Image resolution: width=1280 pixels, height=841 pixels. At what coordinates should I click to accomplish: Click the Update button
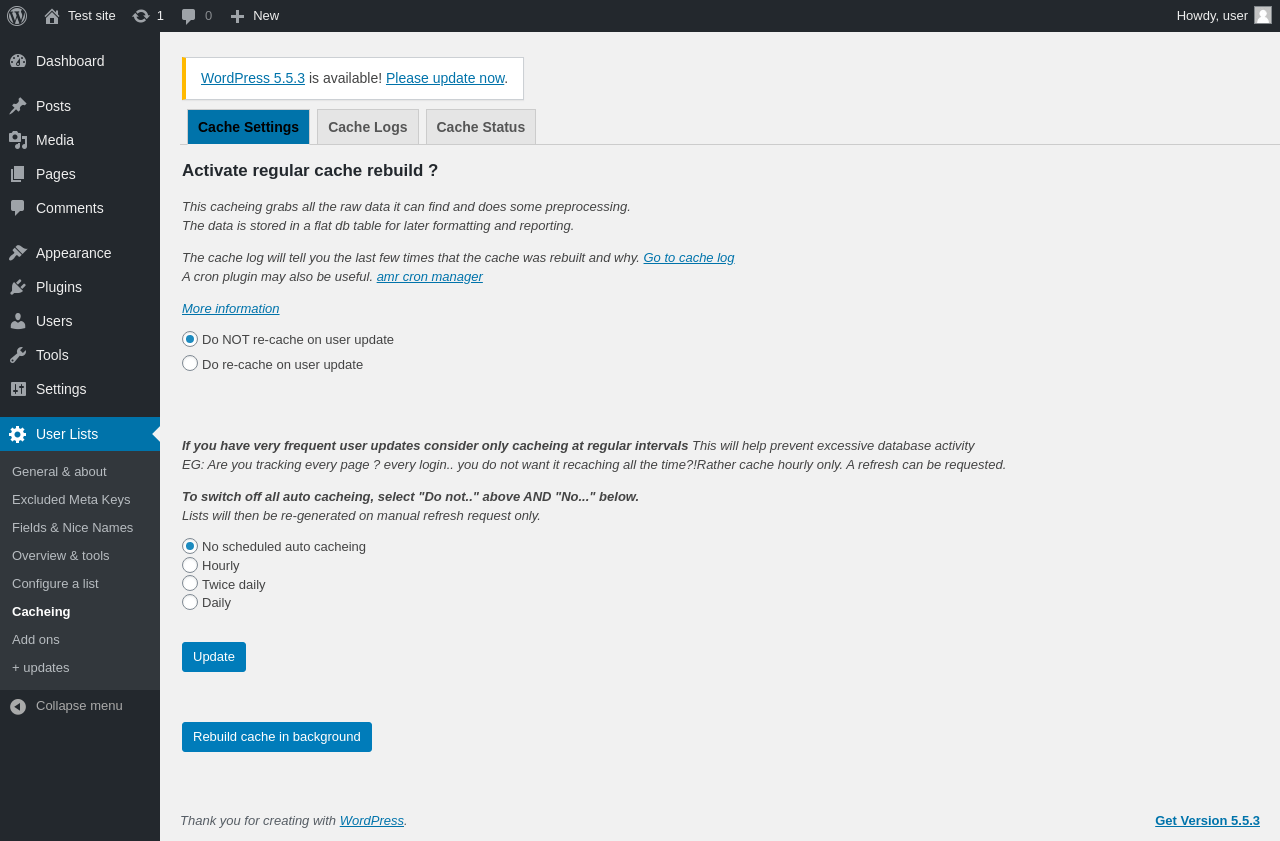click(x=214, y=657)
